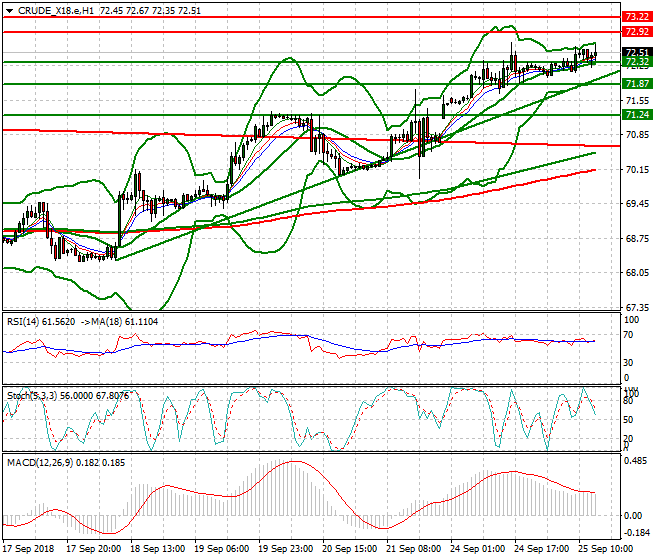Click the 20 Sep 15:00 time label

pyautogui.click(x=349, y=549)
